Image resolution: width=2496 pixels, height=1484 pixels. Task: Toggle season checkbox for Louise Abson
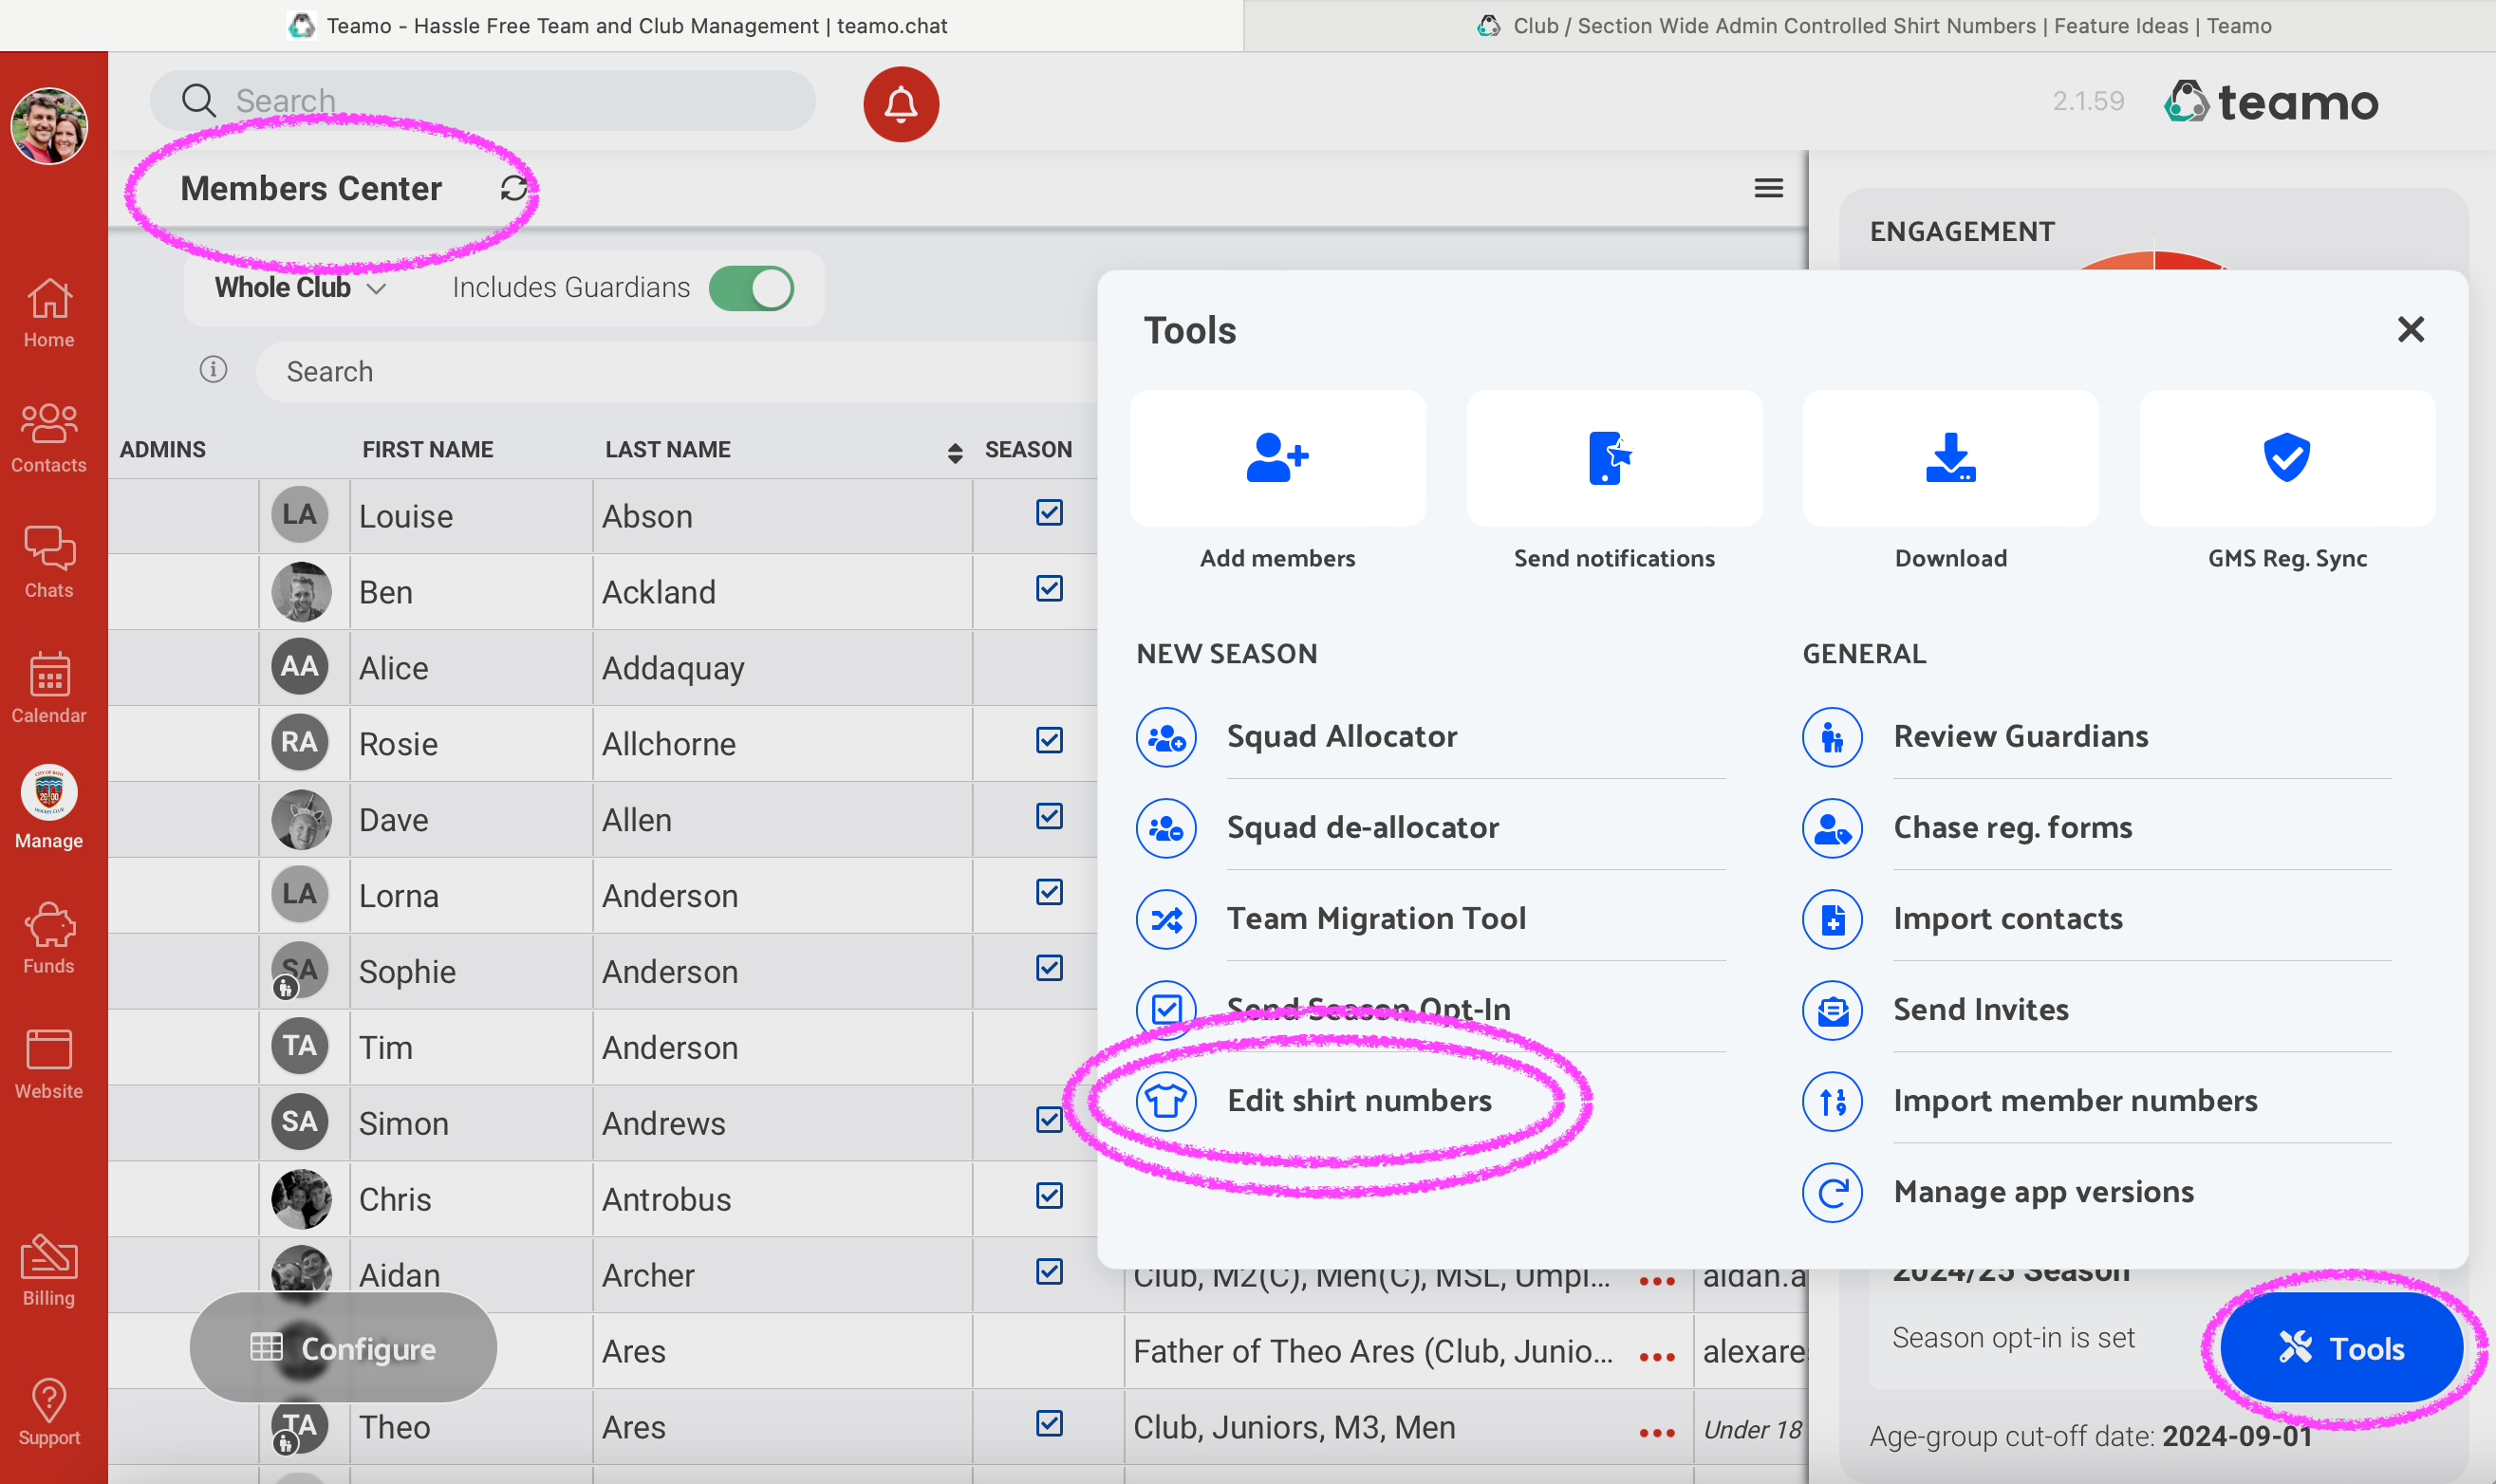(x=1049, y=513)
